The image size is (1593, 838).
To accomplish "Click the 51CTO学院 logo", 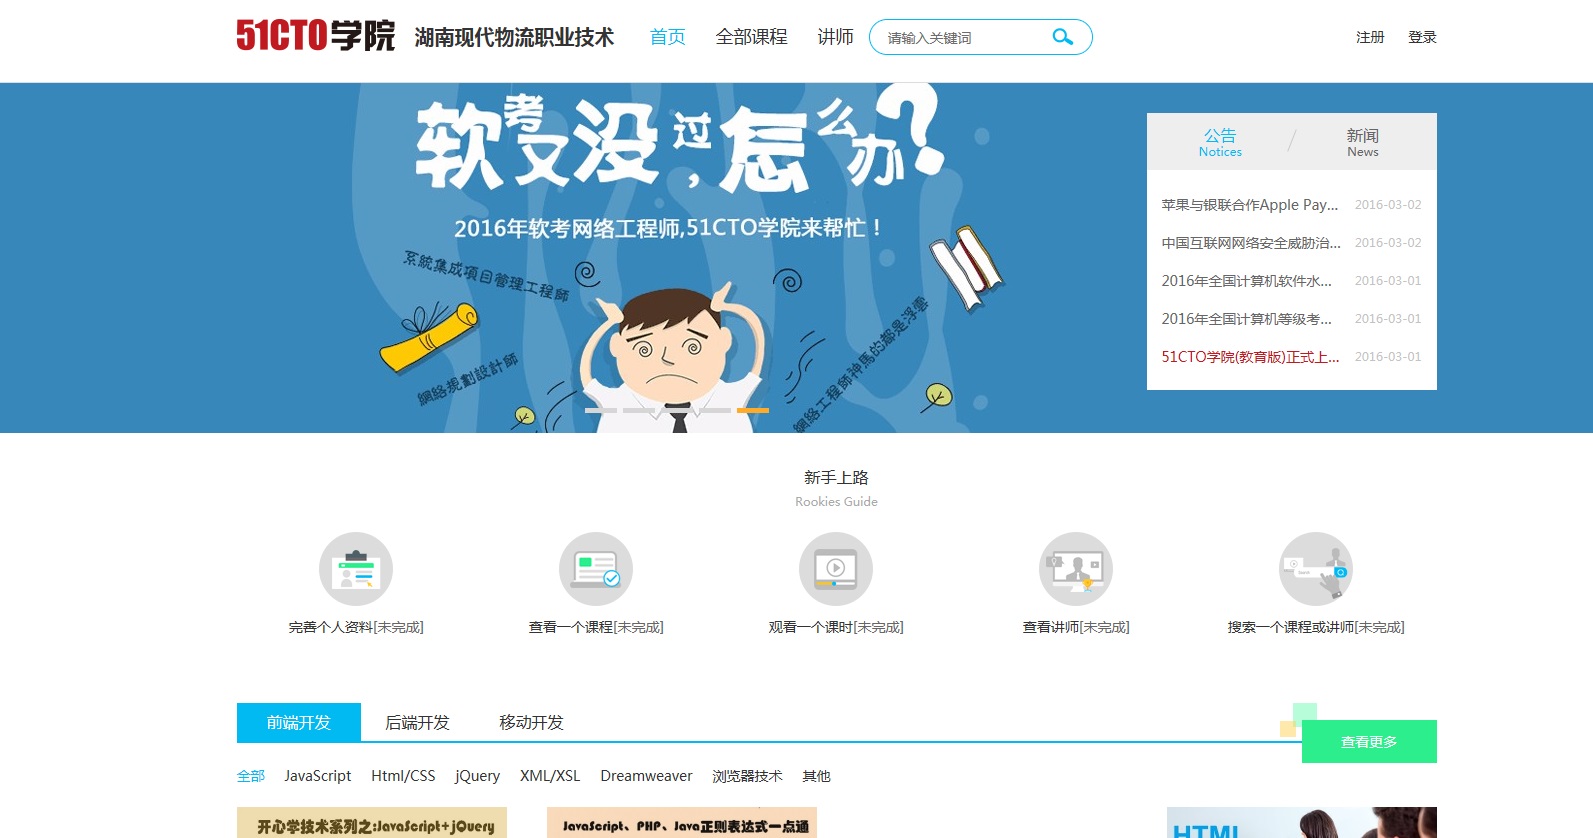I will point(316,36).
